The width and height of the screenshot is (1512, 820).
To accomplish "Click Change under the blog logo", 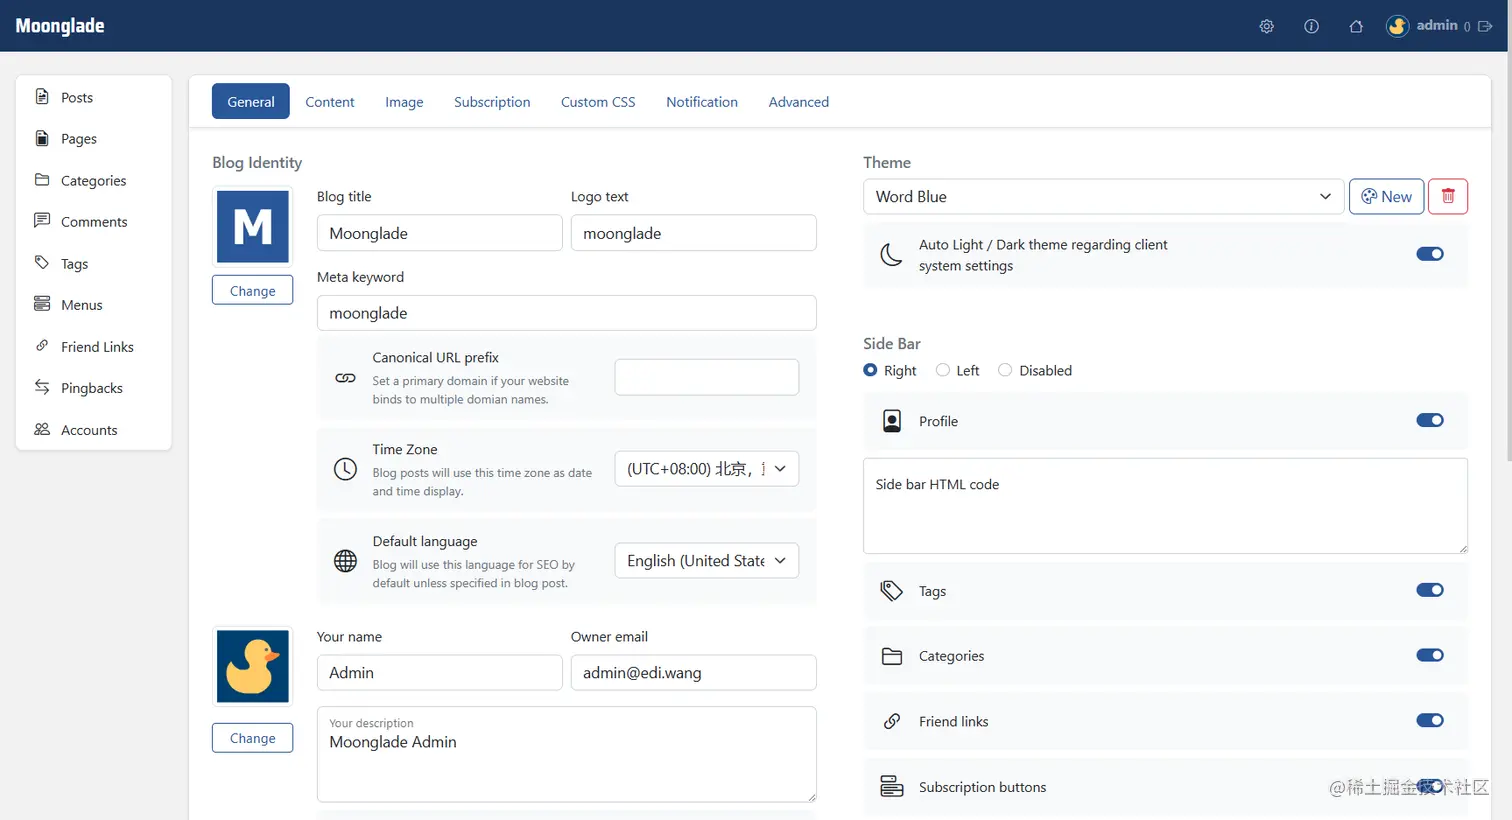I will 252,290.
